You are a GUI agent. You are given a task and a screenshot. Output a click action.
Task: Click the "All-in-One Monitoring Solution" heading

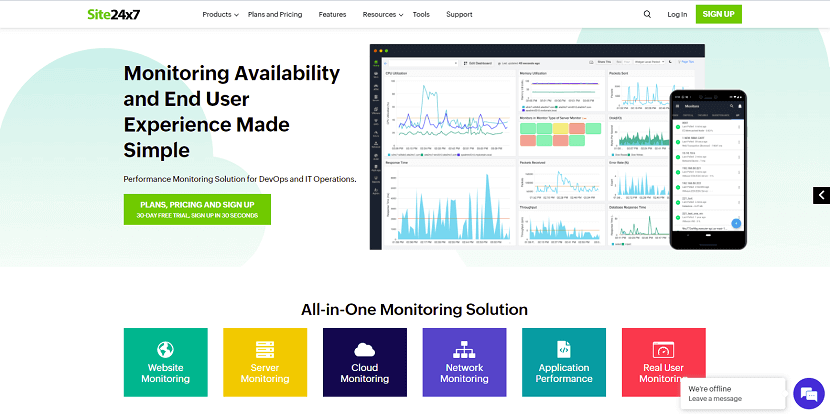coord(414,309)
